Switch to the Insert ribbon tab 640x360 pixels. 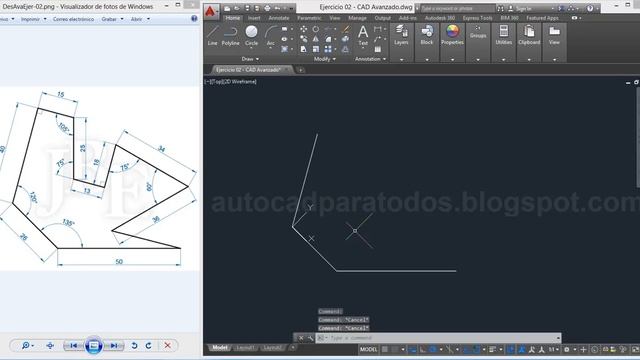click(x=254, y=18)
